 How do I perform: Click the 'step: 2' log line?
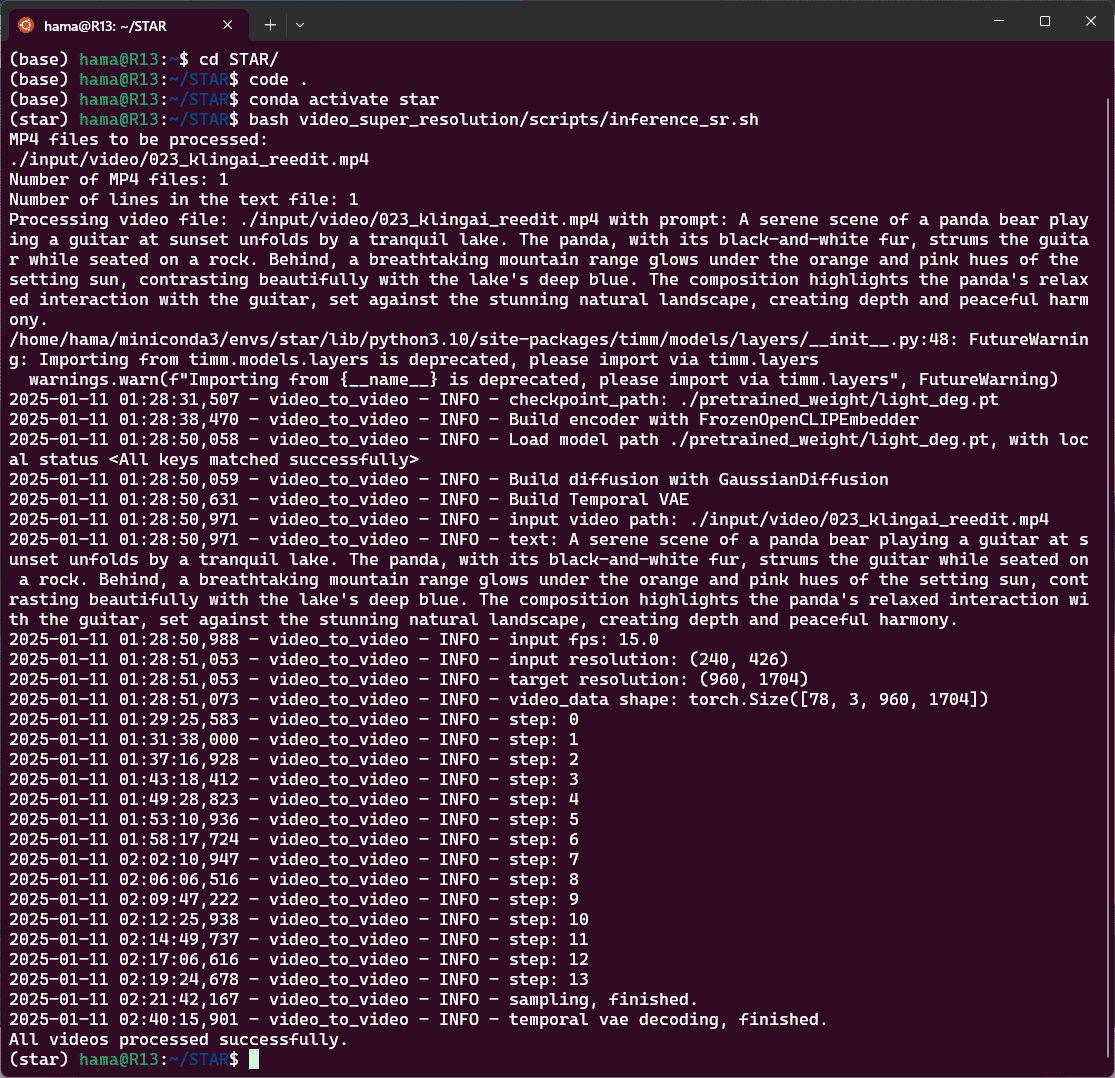click(294, 759)
